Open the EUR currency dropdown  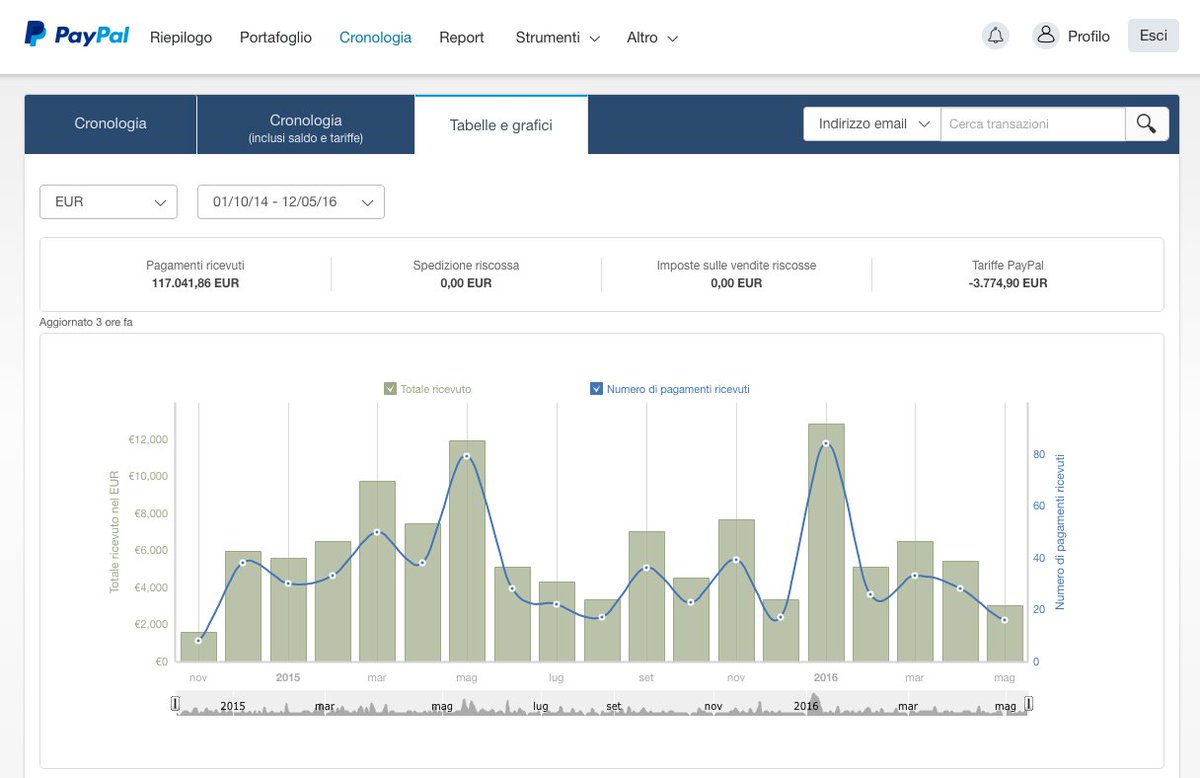coord(108,202)
